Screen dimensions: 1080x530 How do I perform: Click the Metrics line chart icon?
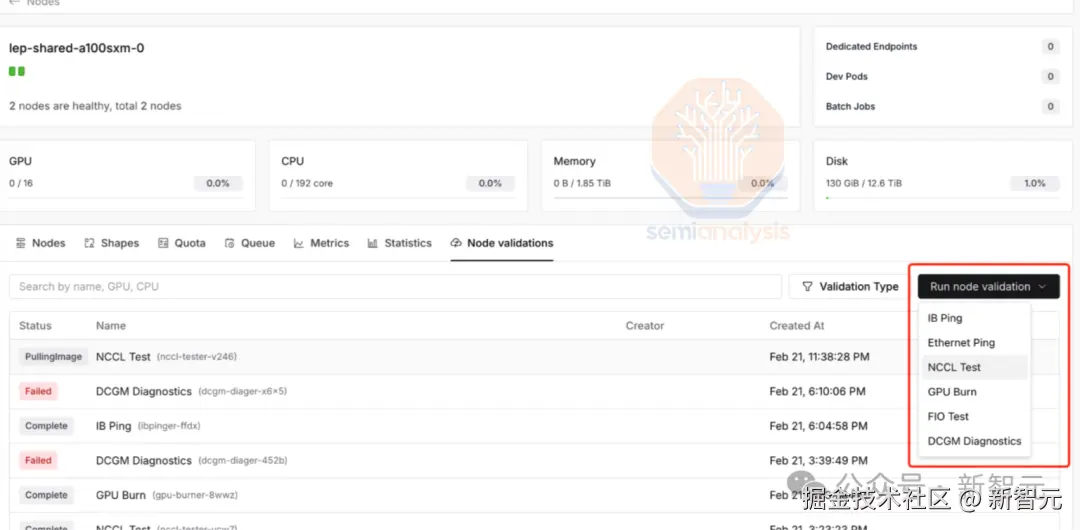tap(299, 243)
